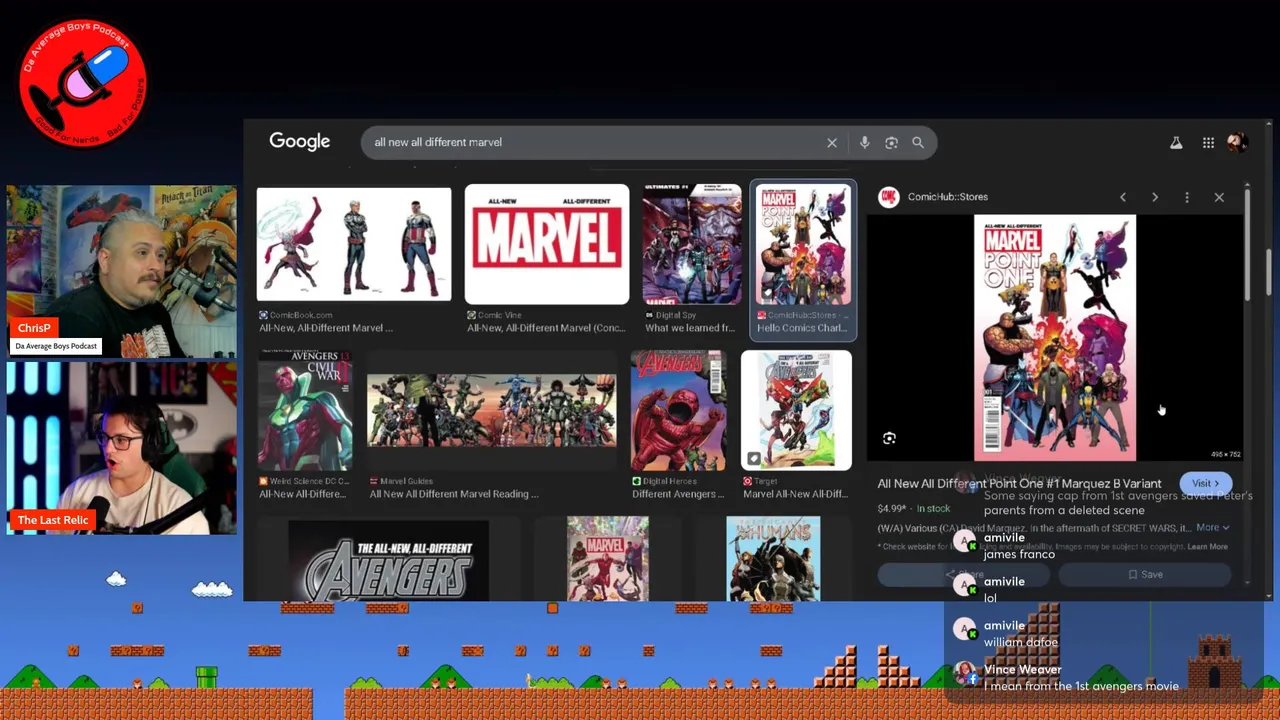Start voice search with the microphone icon
Screen dimensions: 1280x720
864,142
